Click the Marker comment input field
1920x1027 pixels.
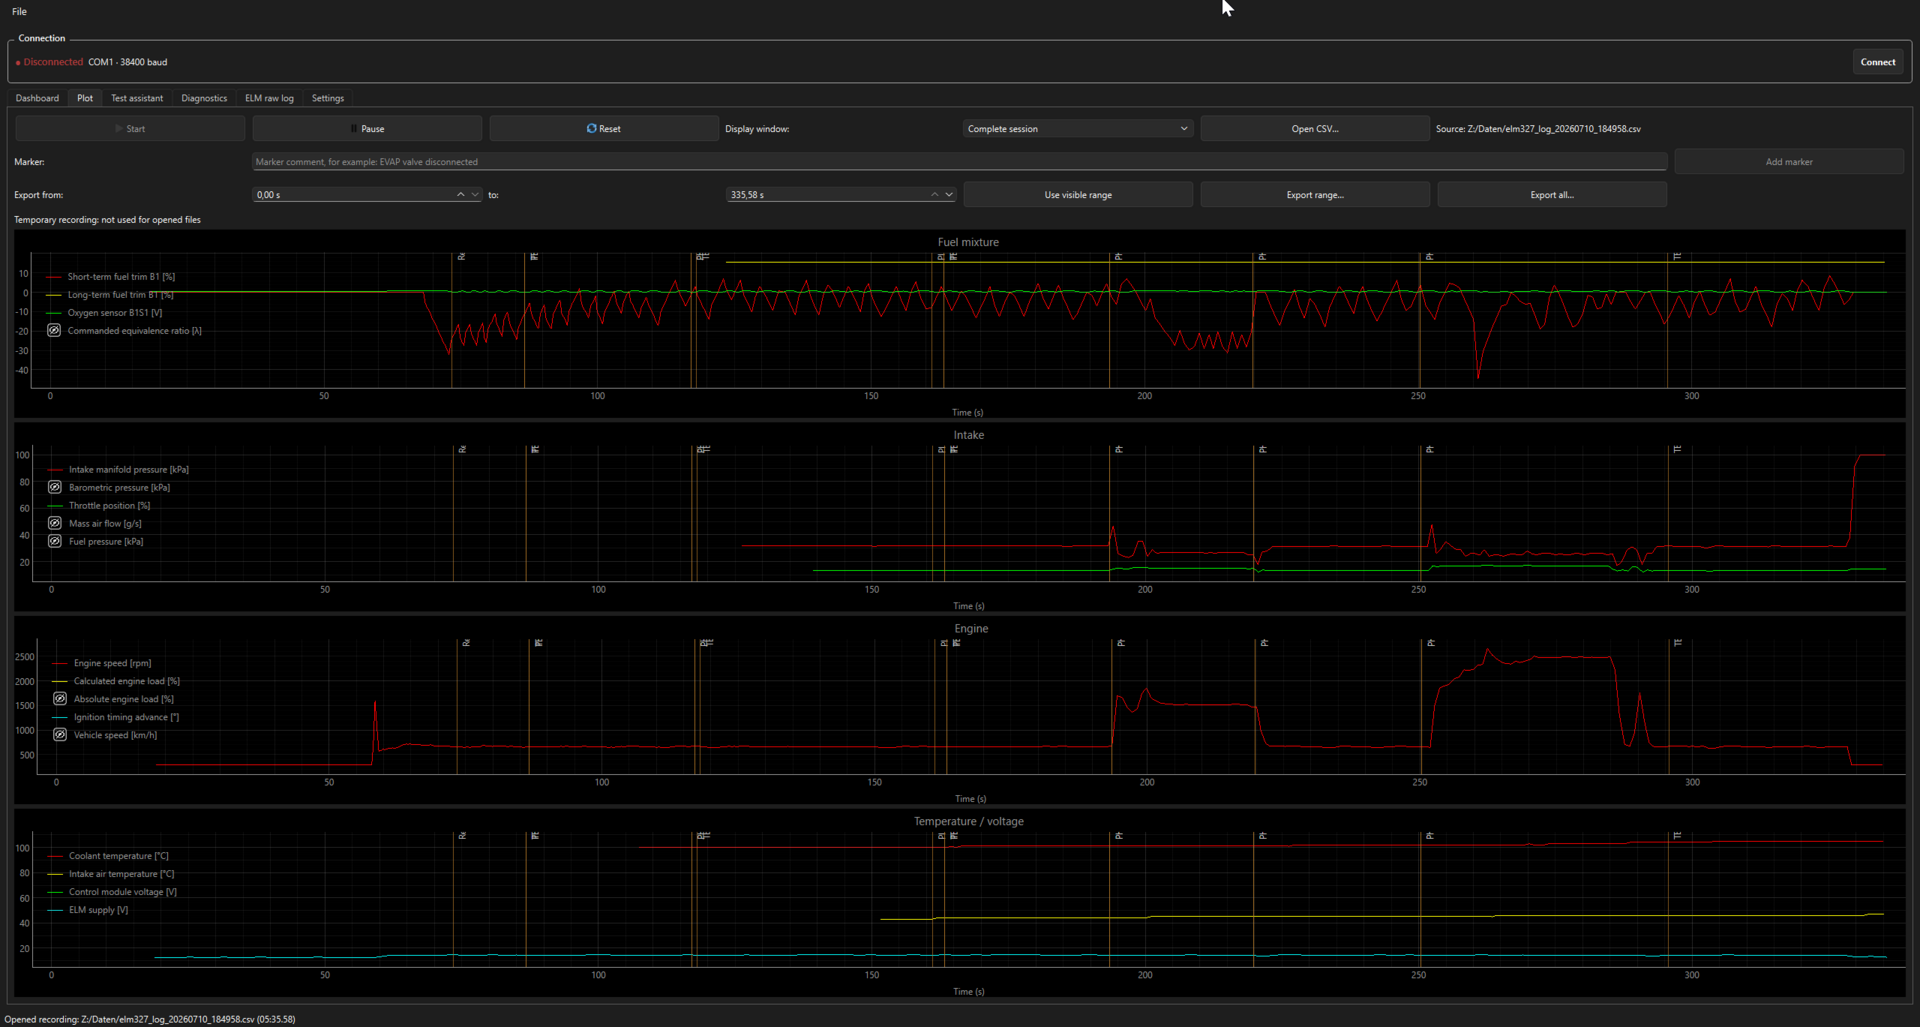[959, 162]
